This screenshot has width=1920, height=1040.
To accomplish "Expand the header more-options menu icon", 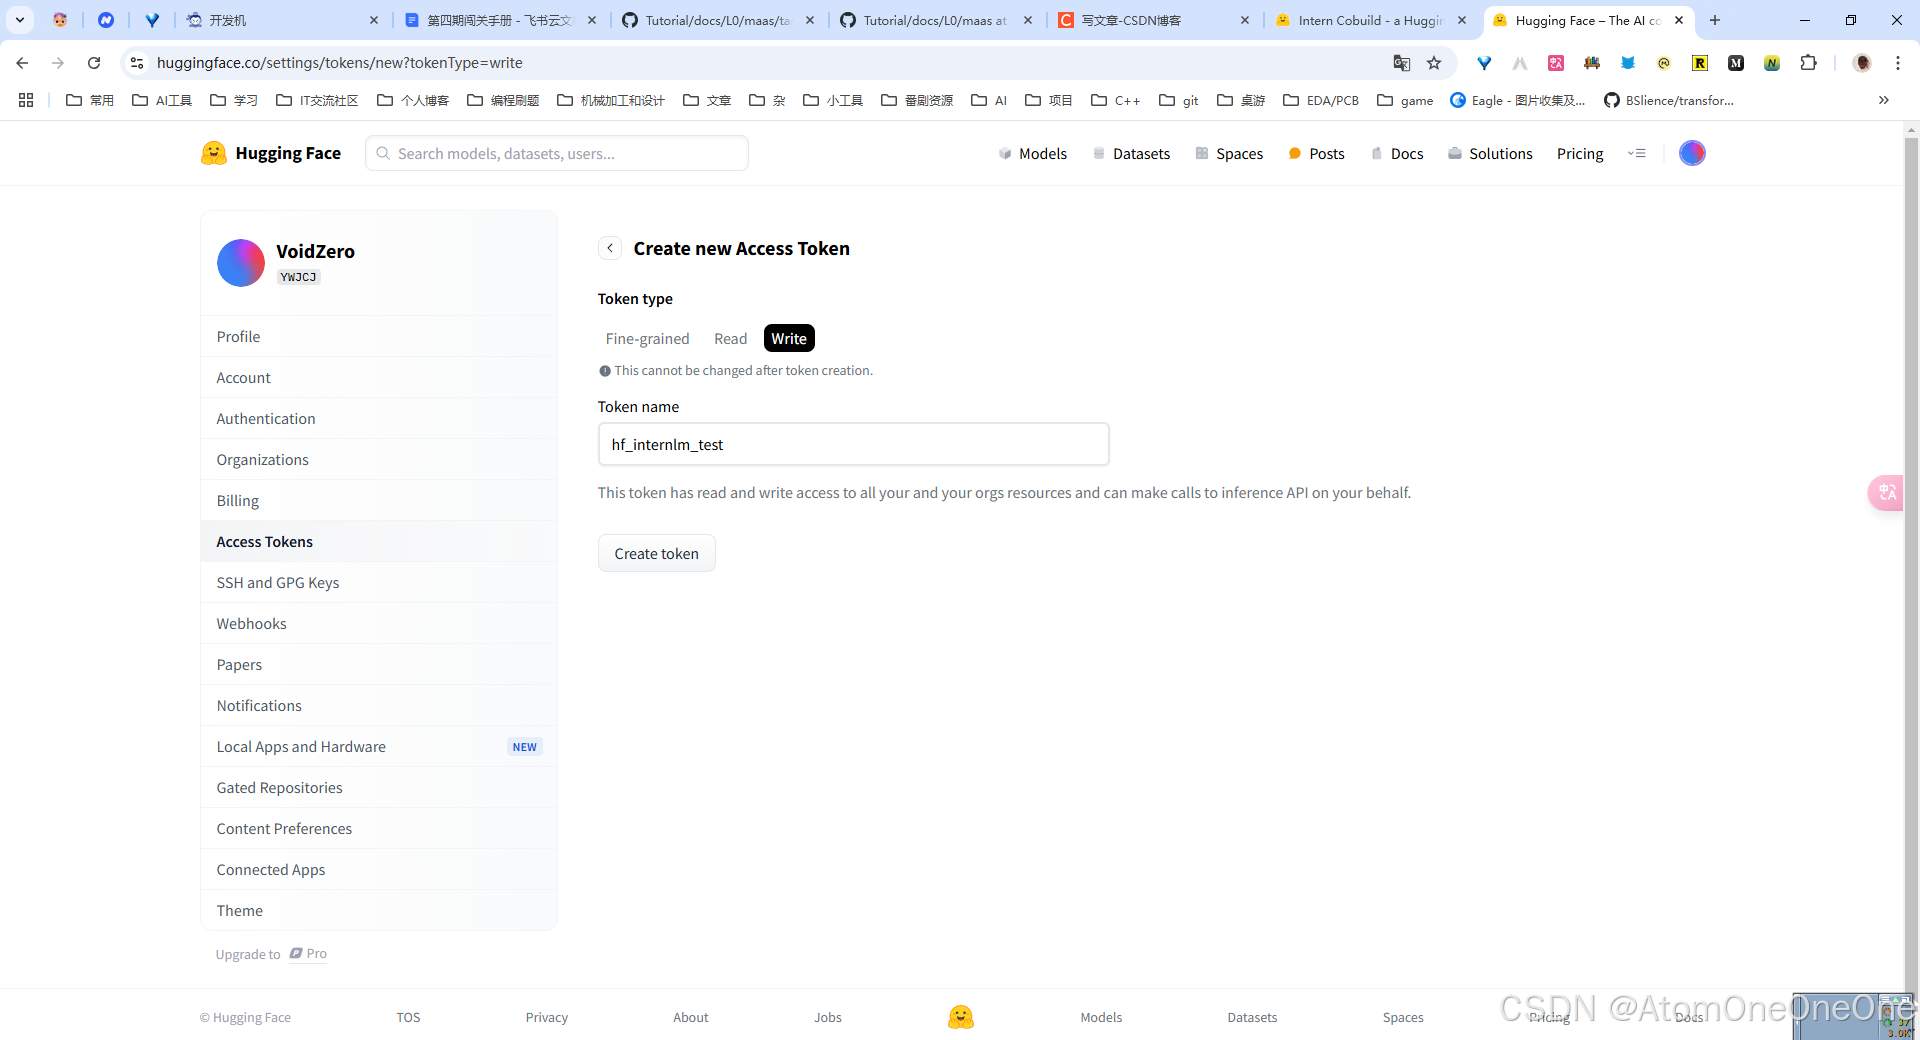I will [x=1637, y=153].
